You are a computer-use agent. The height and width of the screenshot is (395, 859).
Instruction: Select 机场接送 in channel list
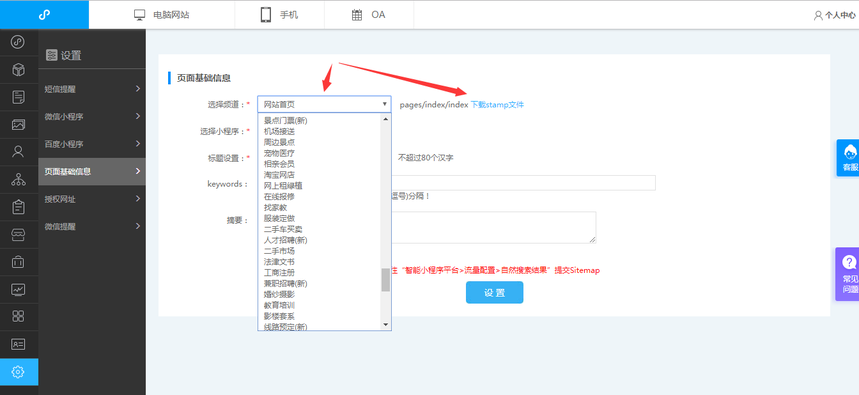tap(279, 131)
